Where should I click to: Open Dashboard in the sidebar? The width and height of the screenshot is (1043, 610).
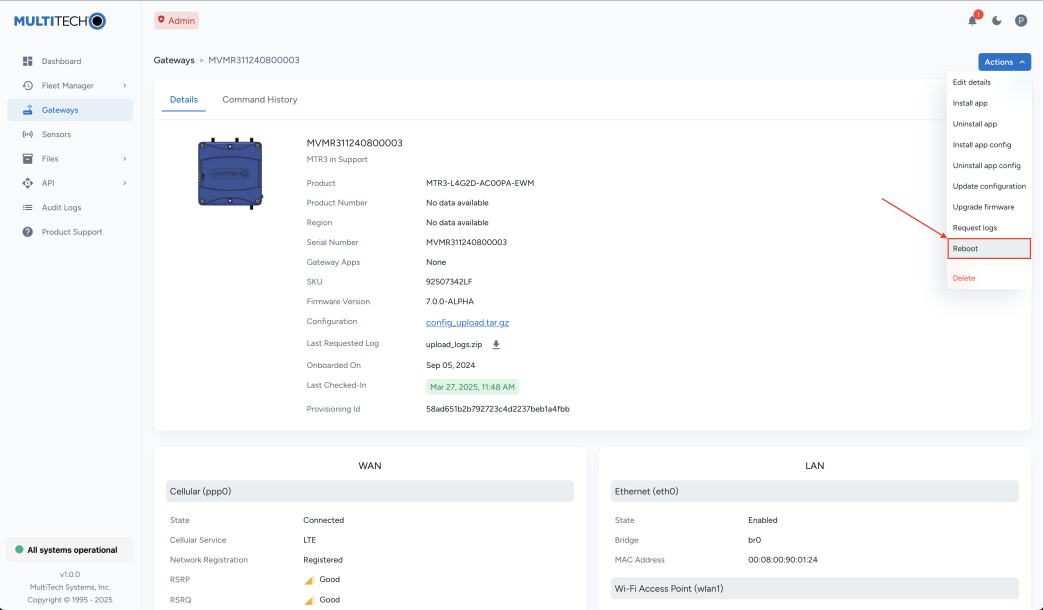click(70, 61)
